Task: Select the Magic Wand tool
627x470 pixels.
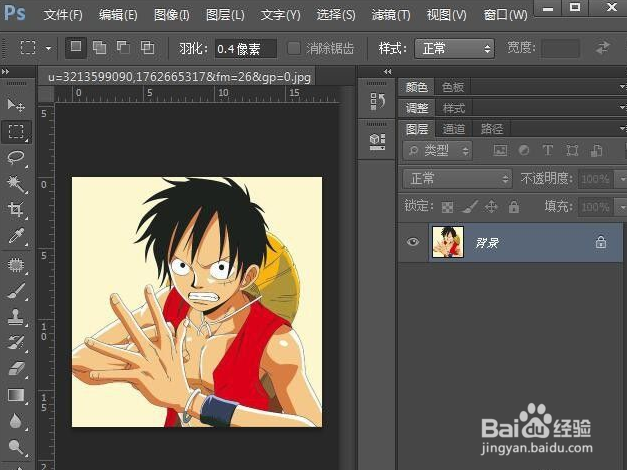Action: 16,183
